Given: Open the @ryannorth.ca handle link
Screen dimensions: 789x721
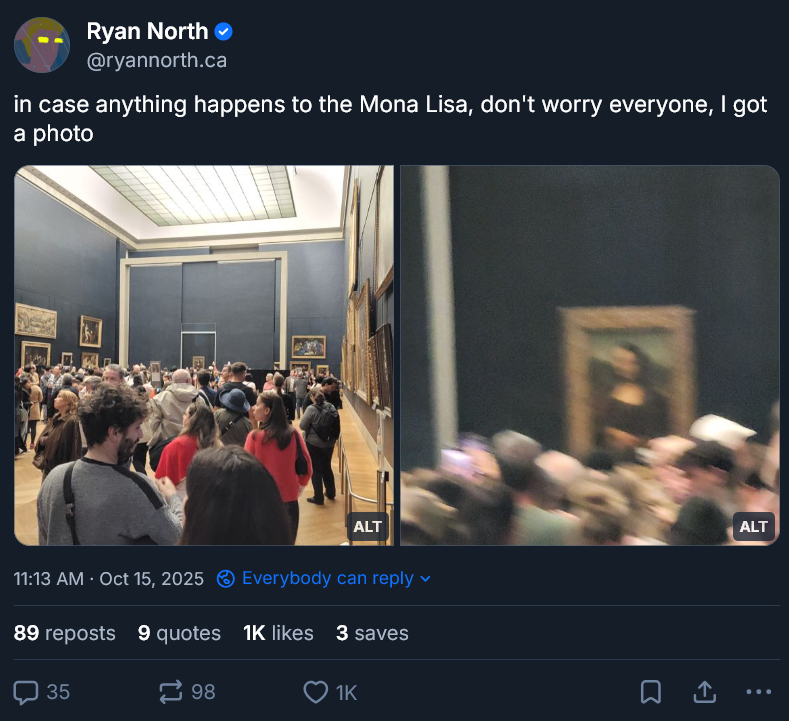Looking at the screenshot, I should [157, 60].
